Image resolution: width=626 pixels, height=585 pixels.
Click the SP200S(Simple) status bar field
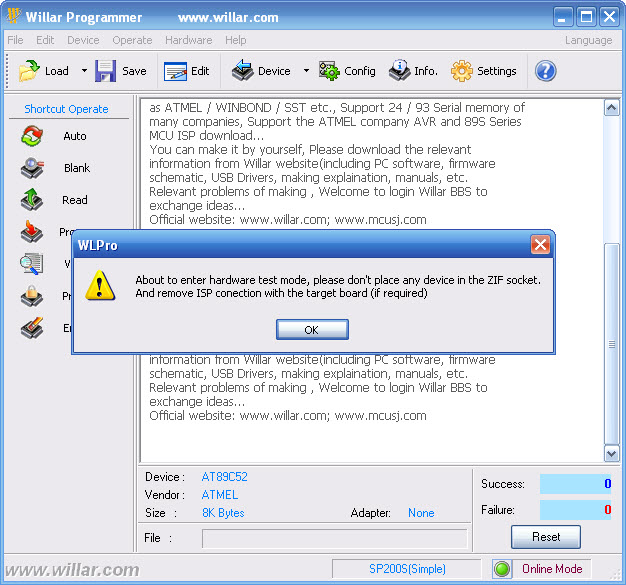tap(407, 569)
